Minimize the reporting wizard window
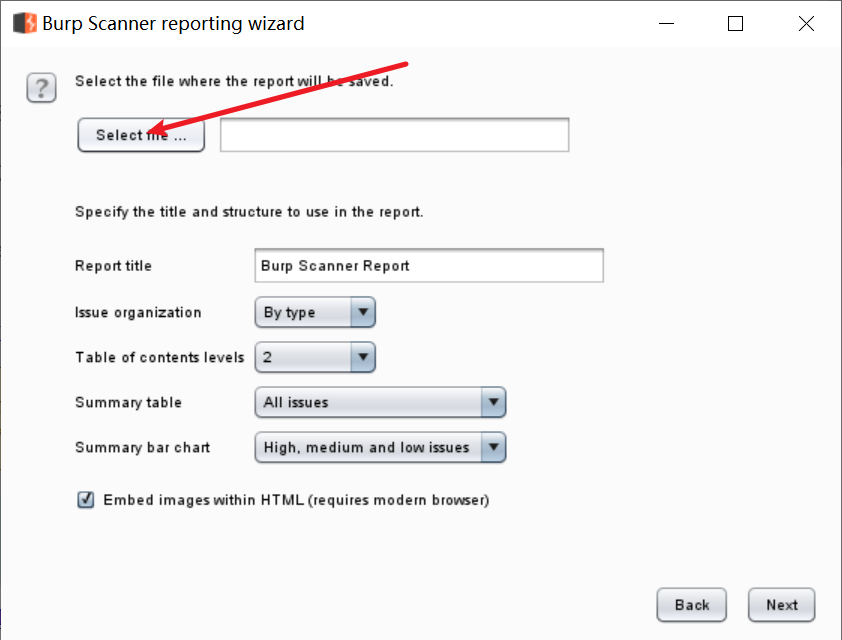The width and height of the screenshot is (842, 640). tap(666, 24)
